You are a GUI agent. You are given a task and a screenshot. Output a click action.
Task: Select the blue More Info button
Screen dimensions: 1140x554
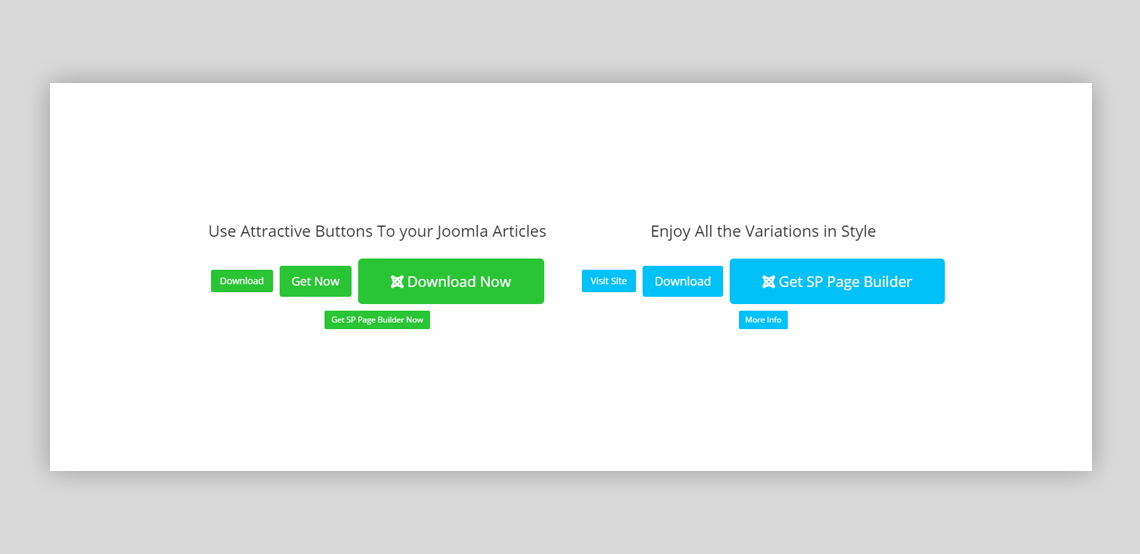click(x=763, y=320)
